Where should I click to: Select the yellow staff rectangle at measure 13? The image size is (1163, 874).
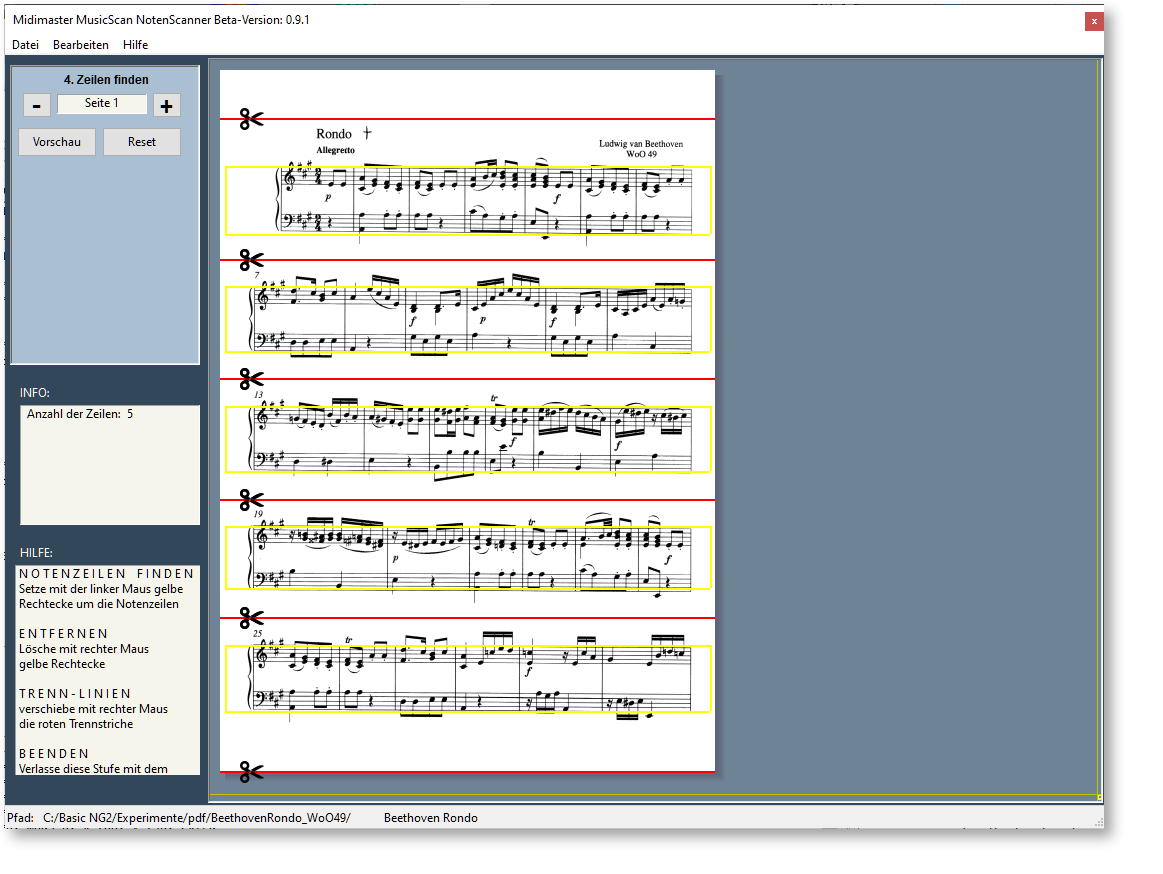point(468,439)
